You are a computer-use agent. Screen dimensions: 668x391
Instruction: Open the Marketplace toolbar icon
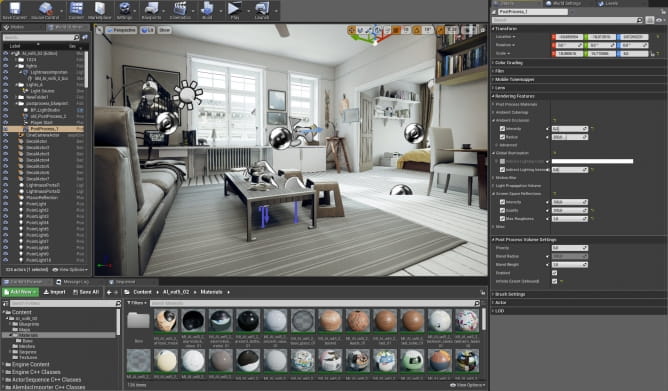[x=100, y=9]
